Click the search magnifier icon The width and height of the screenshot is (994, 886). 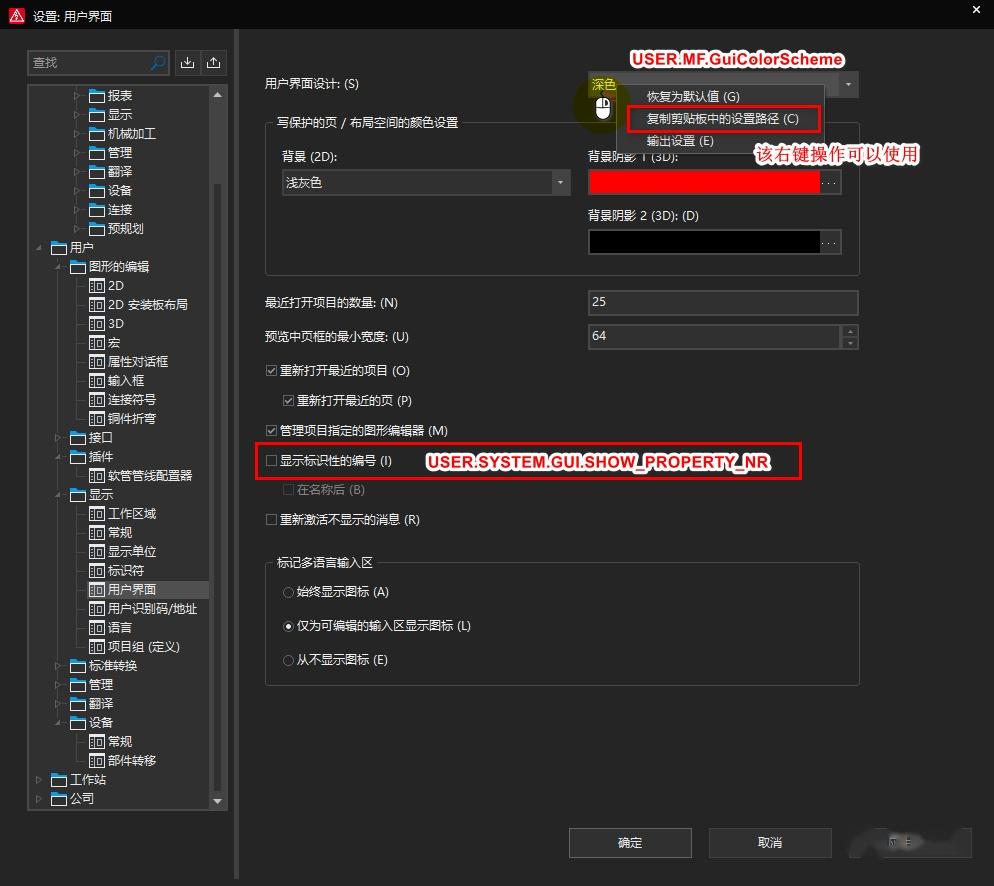[x=158, y=62]
